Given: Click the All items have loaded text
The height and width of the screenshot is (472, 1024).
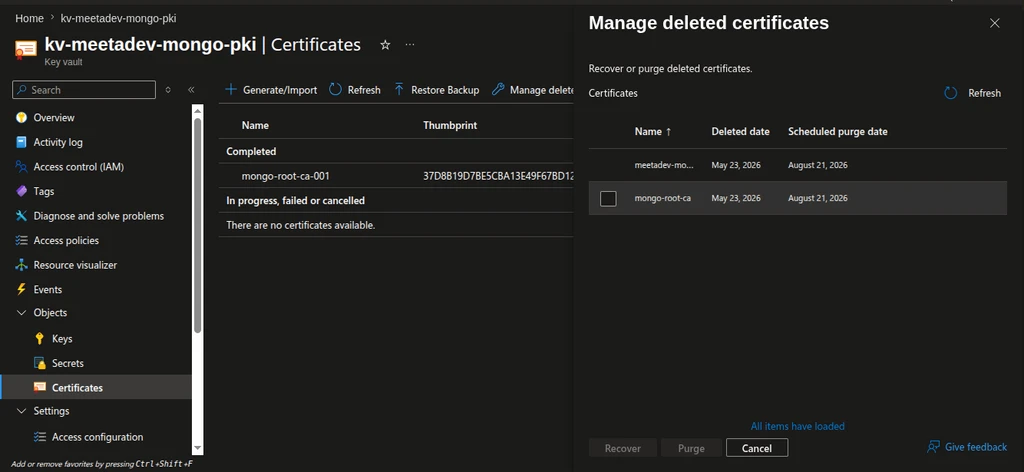Looking at the screenshot, I should (x=797, y=426).
